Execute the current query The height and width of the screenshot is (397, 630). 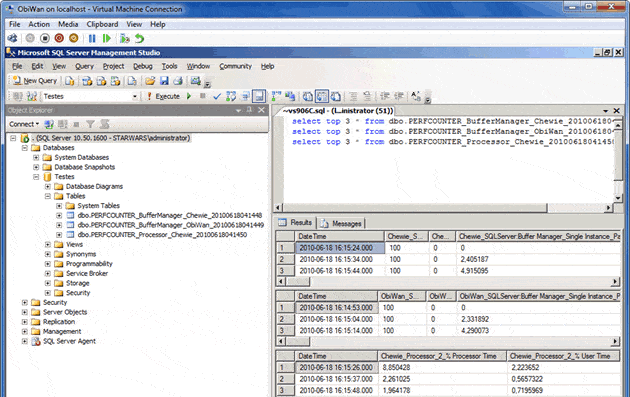163,96
